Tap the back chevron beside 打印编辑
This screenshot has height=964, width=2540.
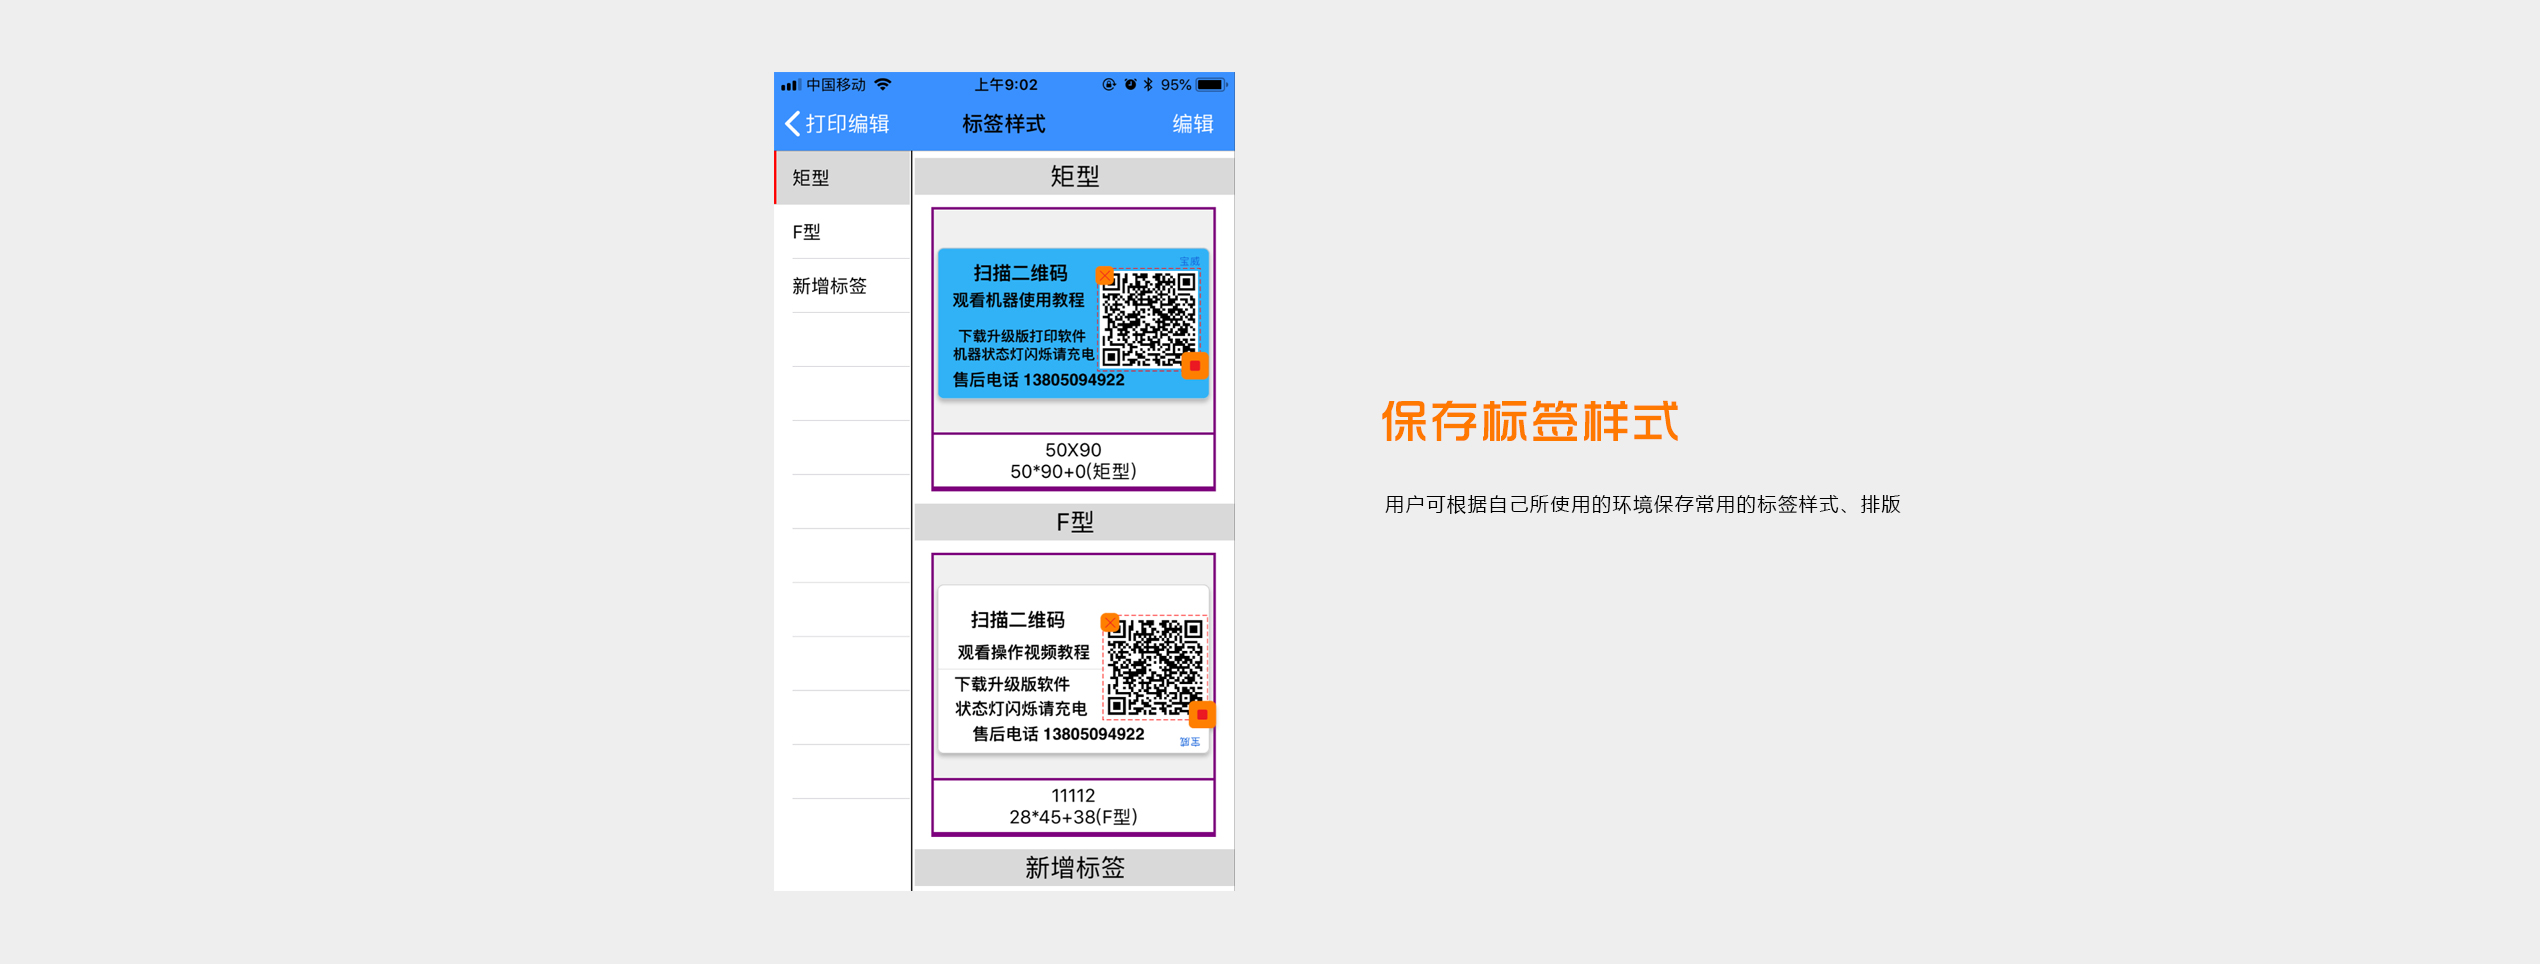click(792, 124)
